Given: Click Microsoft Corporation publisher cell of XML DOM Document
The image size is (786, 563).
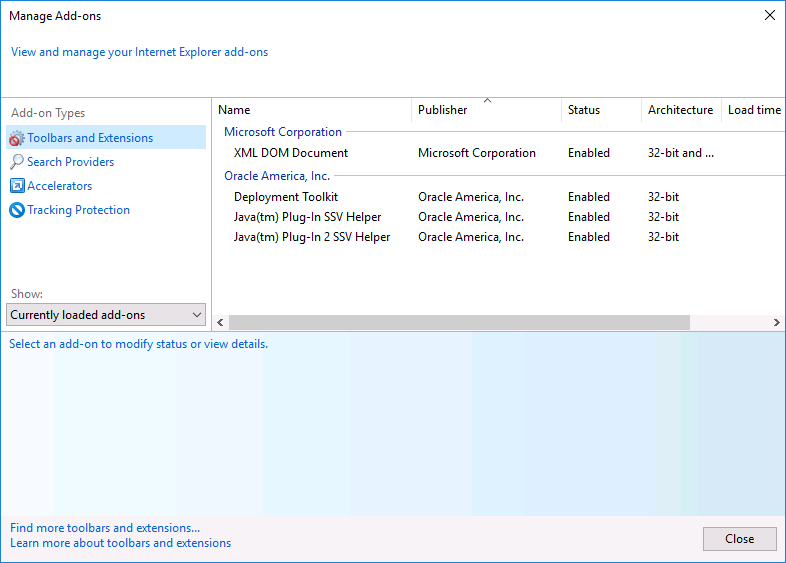Looking at the screenshot, I should 477,153.
